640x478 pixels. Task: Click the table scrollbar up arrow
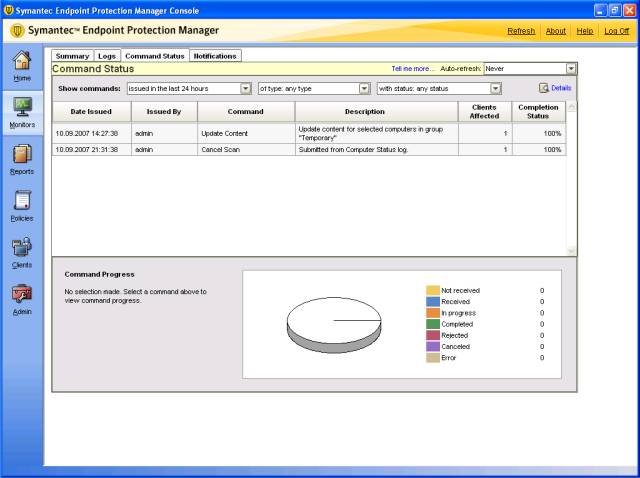pos(571,107)
